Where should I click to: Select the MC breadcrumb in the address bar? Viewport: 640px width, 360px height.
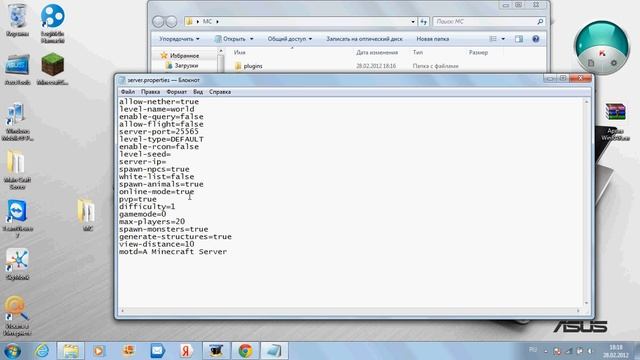click(x=207, y=22)
